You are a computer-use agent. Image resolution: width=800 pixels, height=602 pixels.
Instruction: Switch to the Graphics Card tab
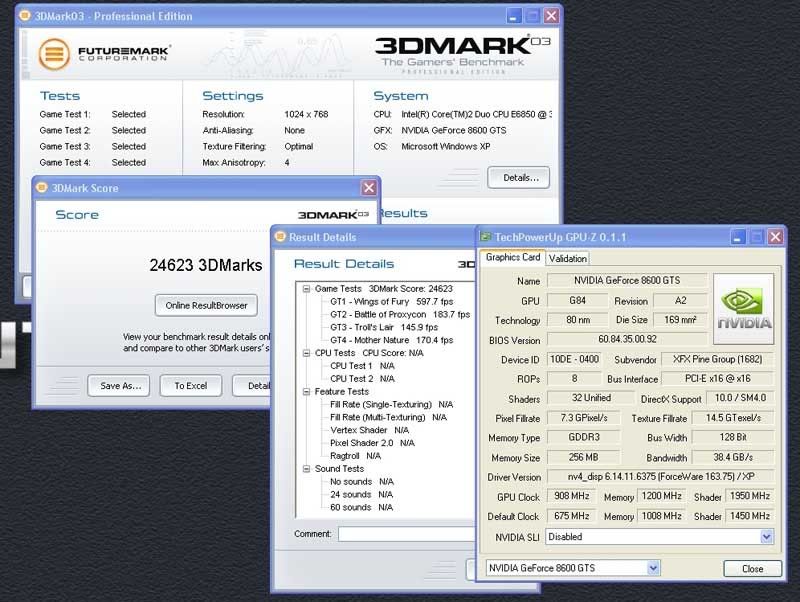click(513, 258)
